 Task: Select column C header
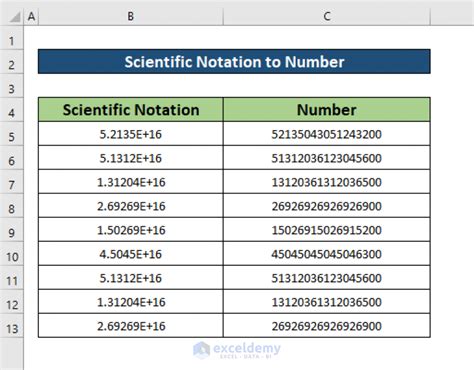pyautogui.click(x=327, y=16)
